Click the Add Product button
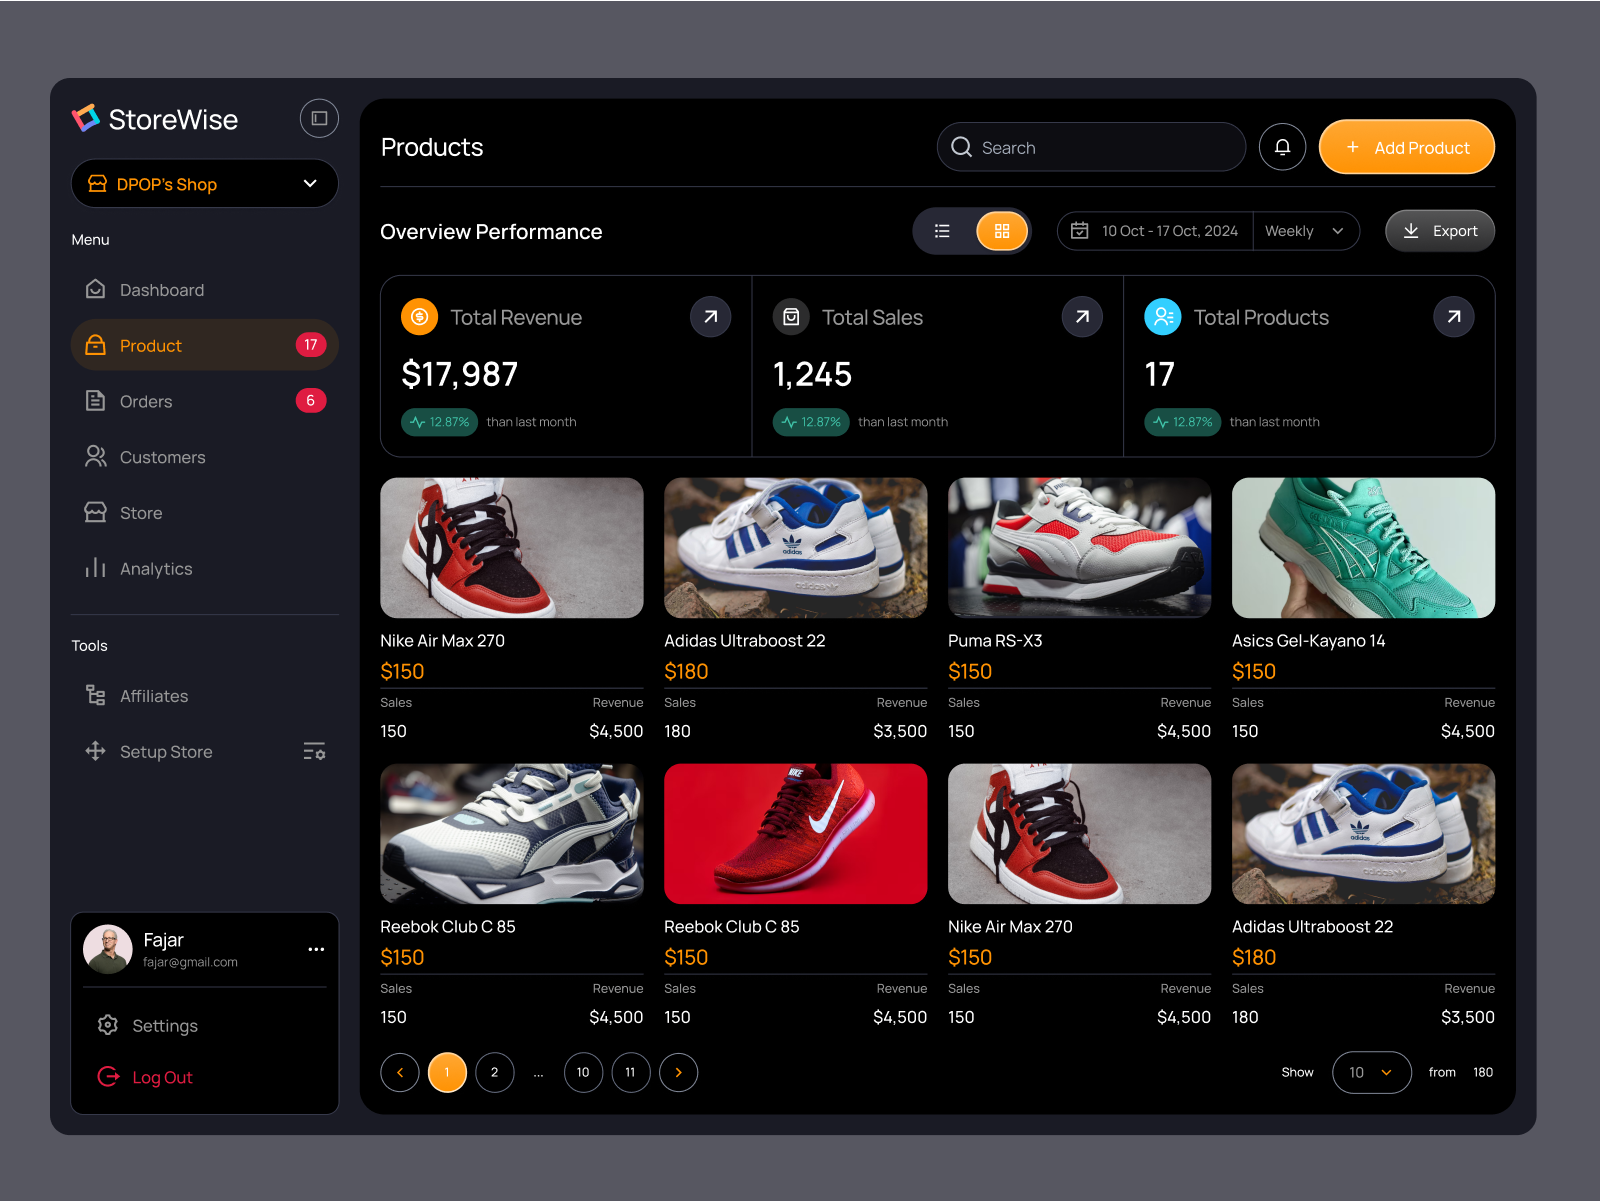Image resolution: width=1600 pixels, height=1201 pixels. click(1406, 147)
